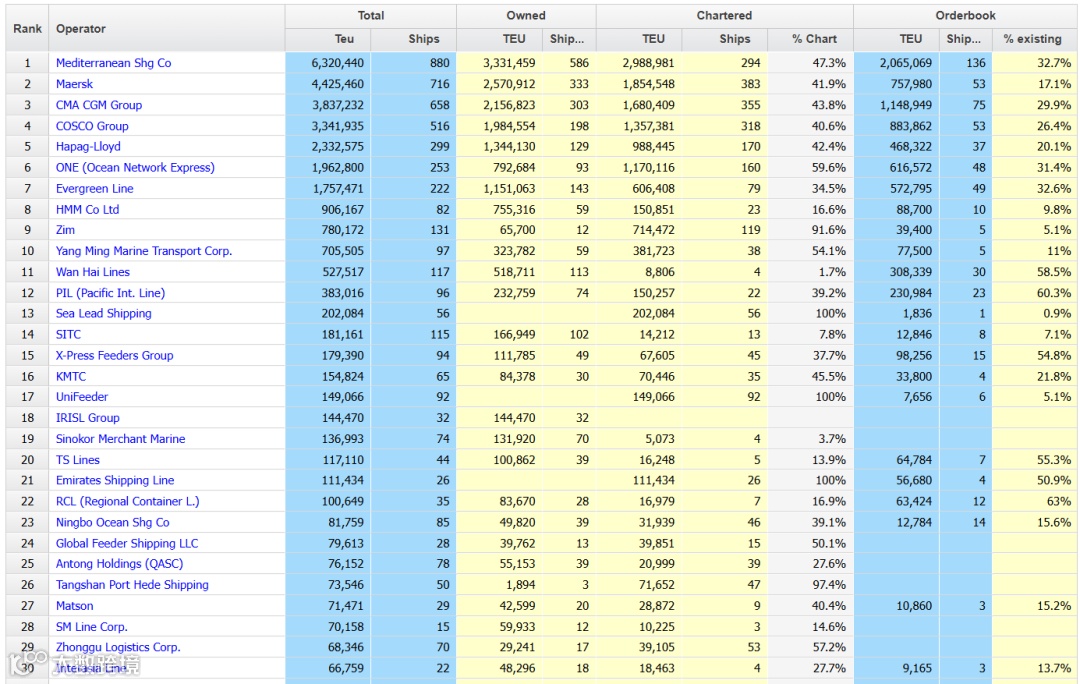Select Tangshan's 97.4% chartered cell
Viewport: 1080px width, 684px height.
coord(810,585)
